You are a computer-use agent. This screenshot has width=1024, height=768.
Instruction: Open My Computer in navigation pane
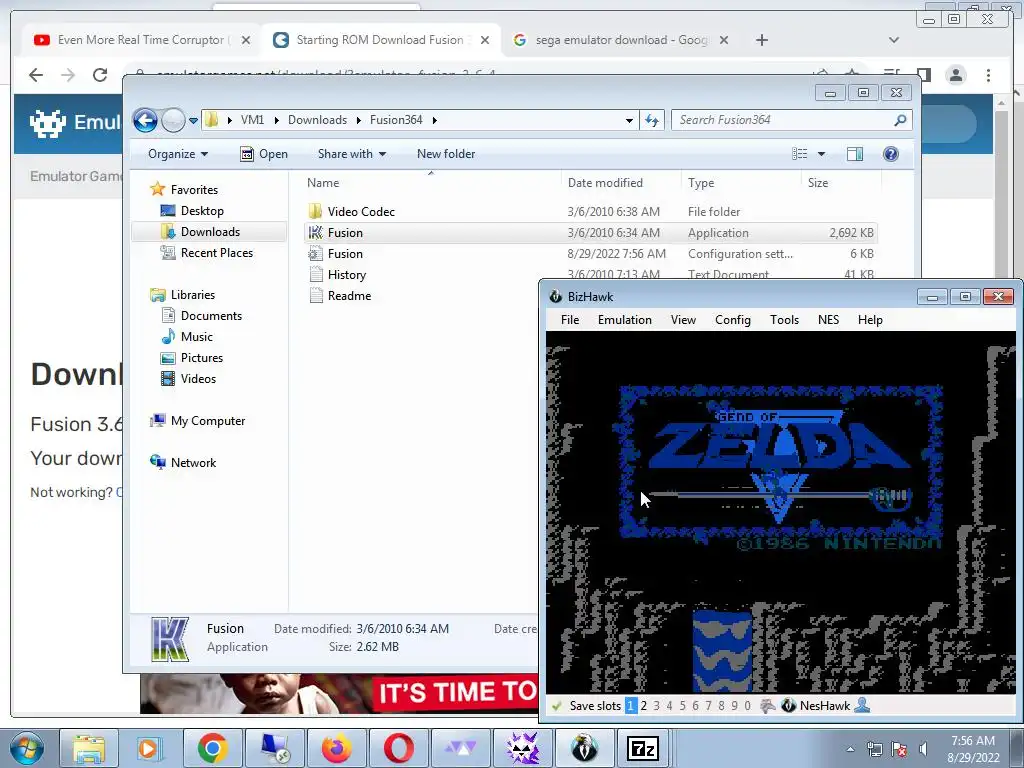click(208, 421)
